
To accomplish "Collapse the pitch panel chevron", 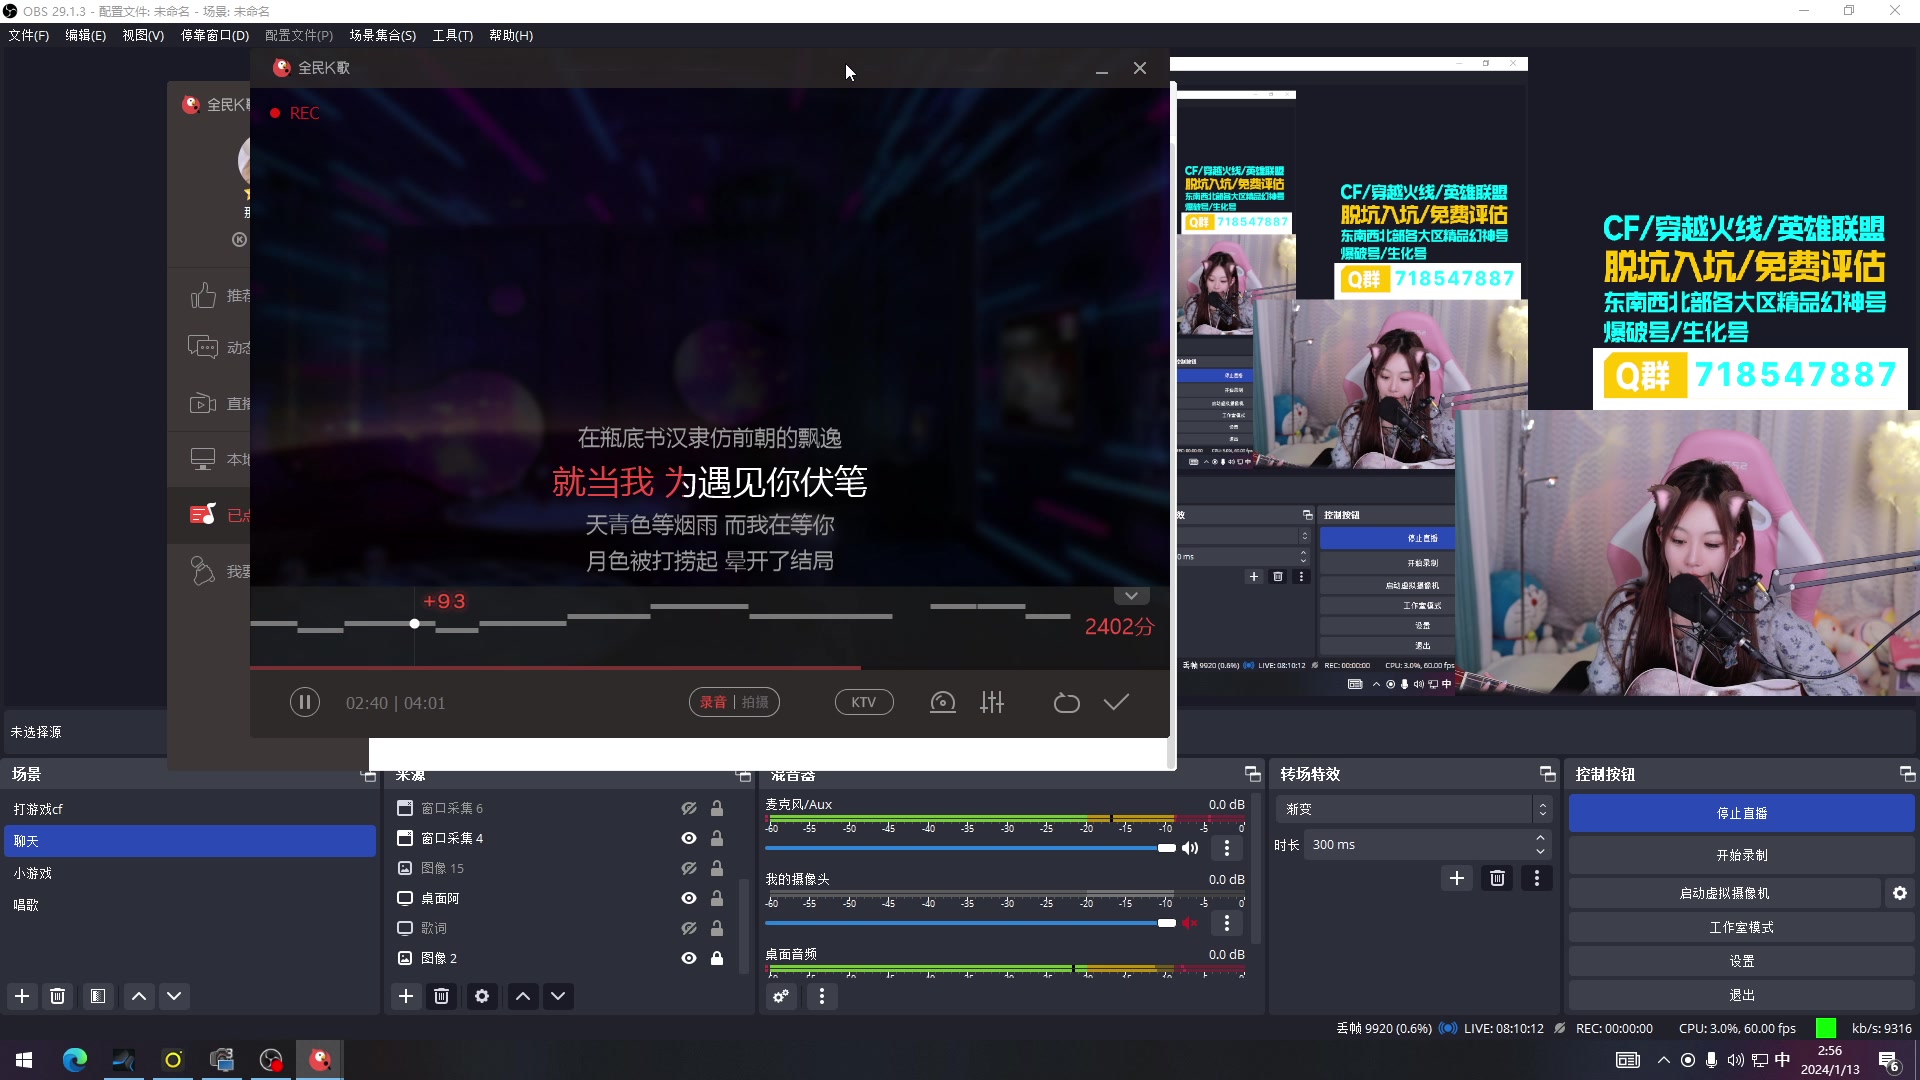I will coord(1131,596).
